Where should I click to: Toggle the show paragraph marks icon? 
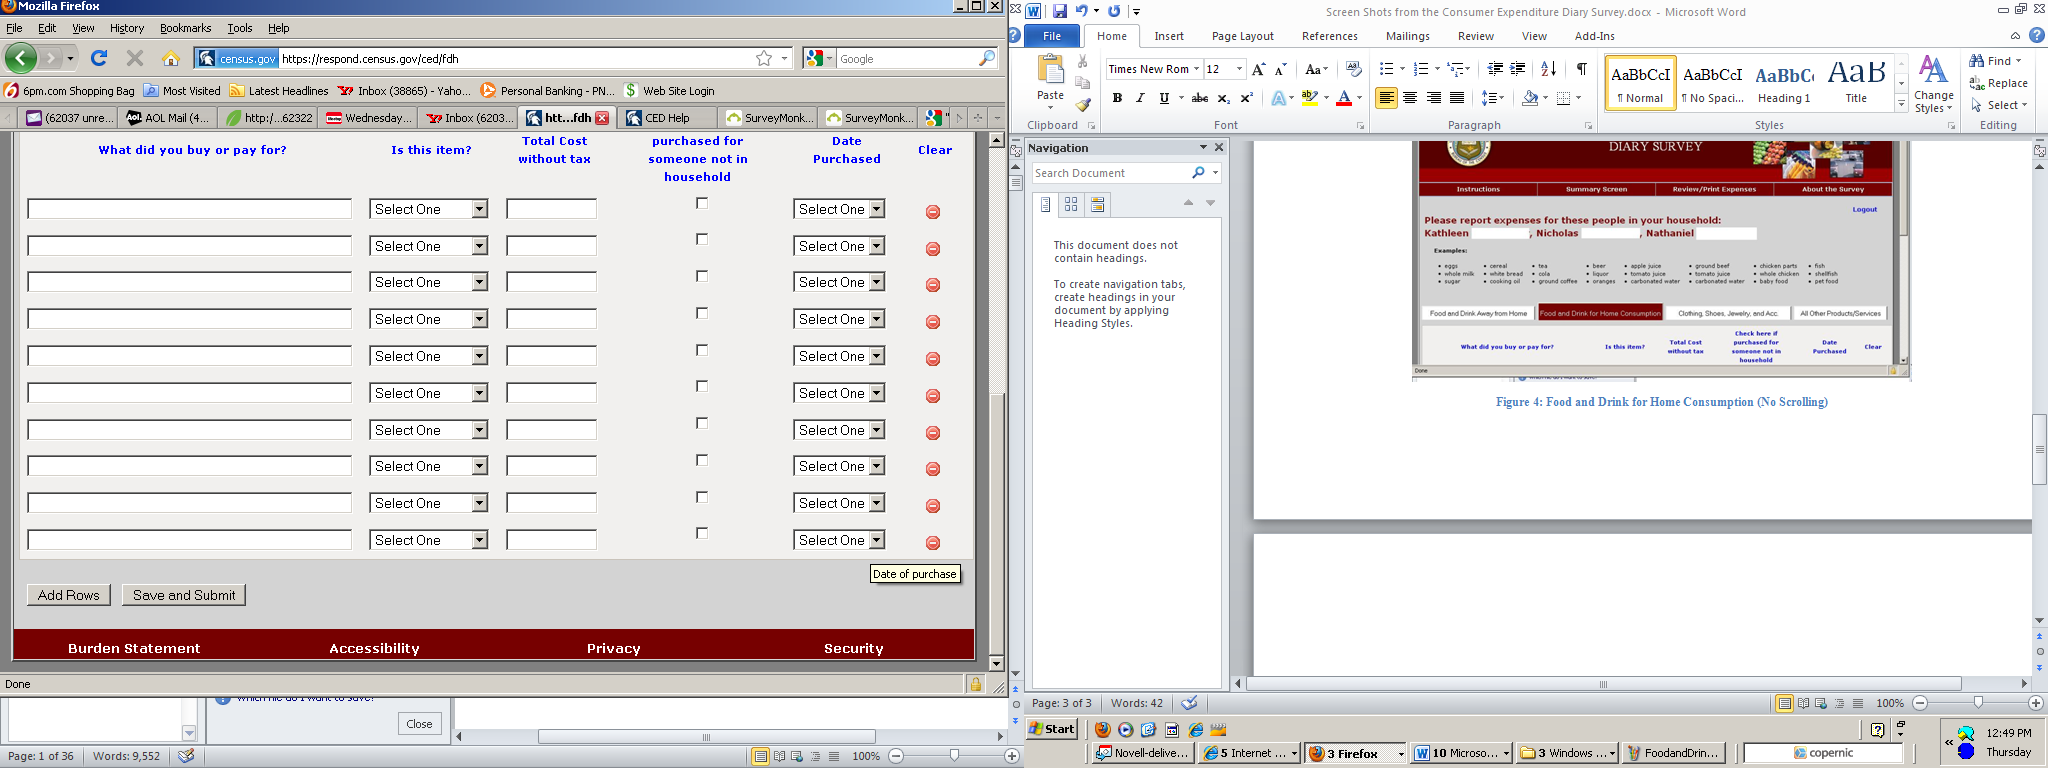[1581, 69]
